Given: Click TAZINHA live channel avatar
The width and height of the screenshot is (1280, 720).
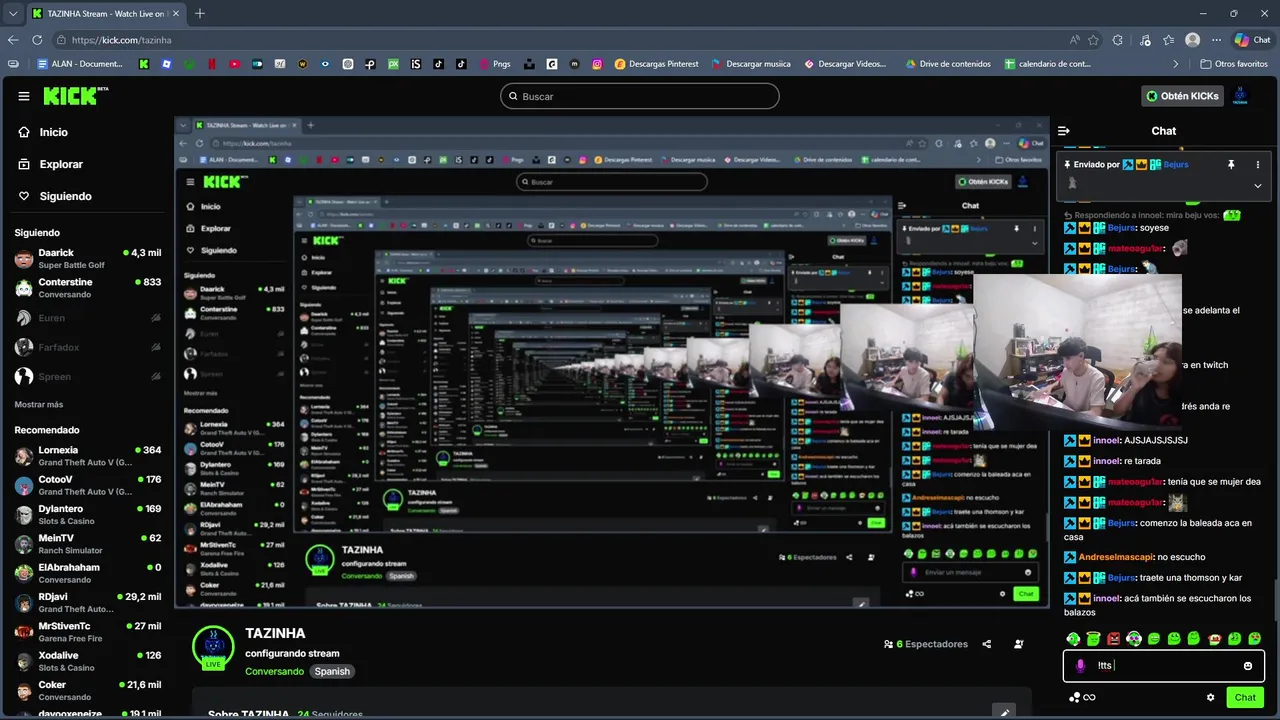Looking at the screenshot, I should (x=213, y=647).
